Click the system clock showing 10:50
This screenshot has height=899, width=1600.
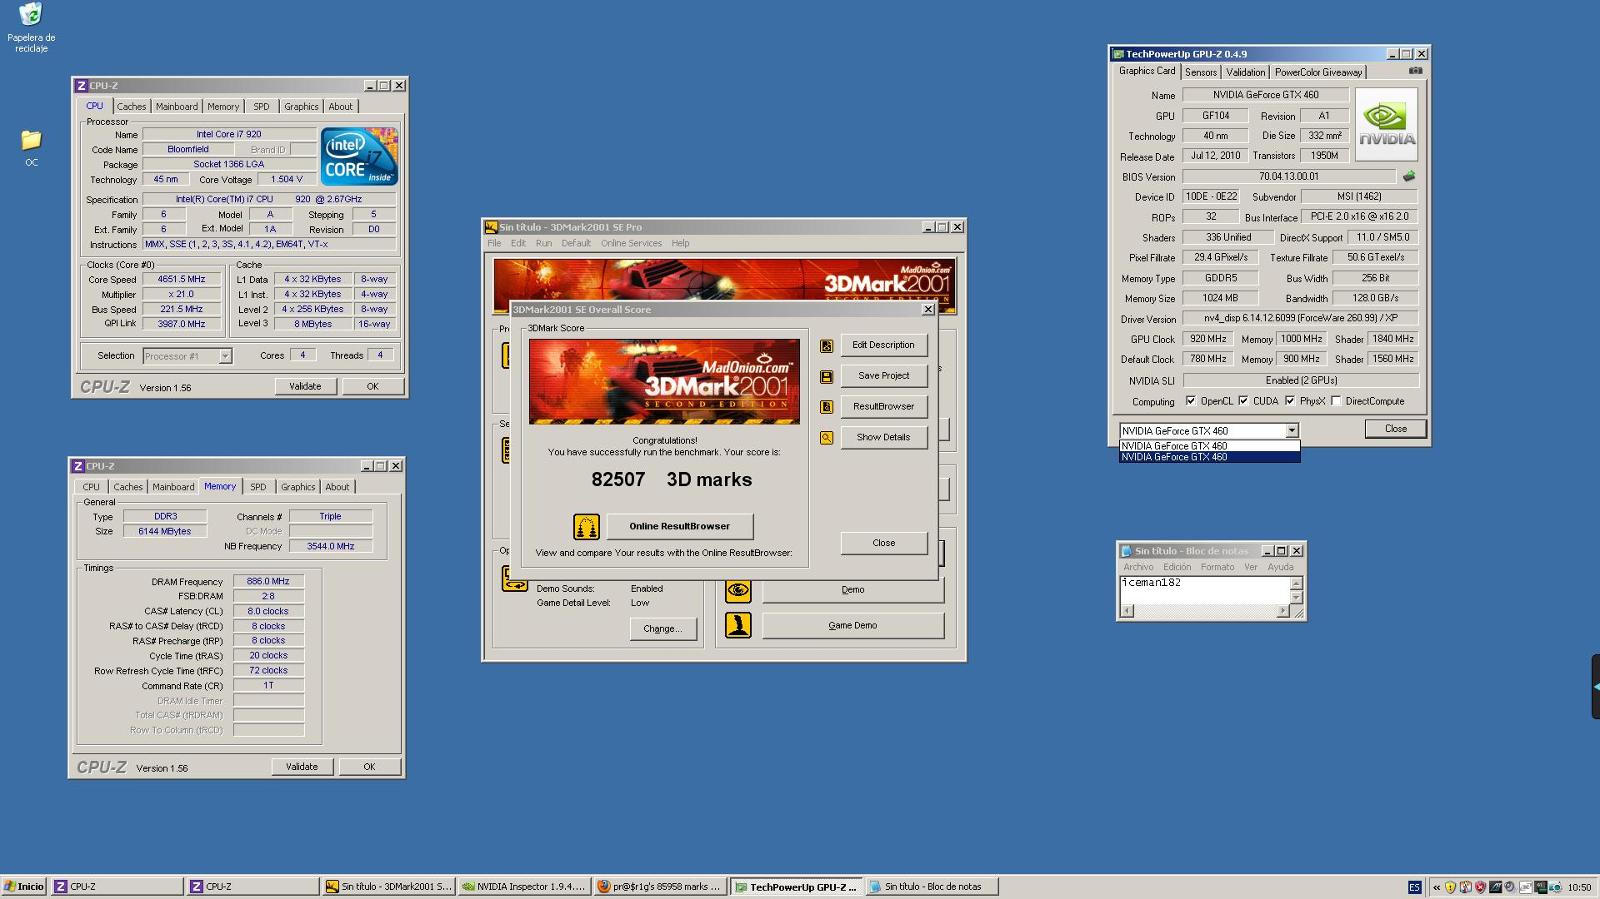[x=1579, y=887]
